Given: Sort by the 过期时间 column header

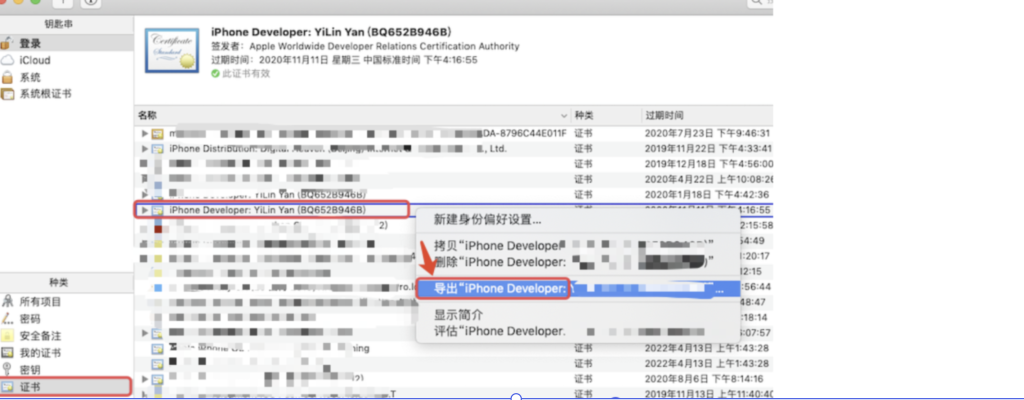Looking at the screenshot, I should 707,116.
